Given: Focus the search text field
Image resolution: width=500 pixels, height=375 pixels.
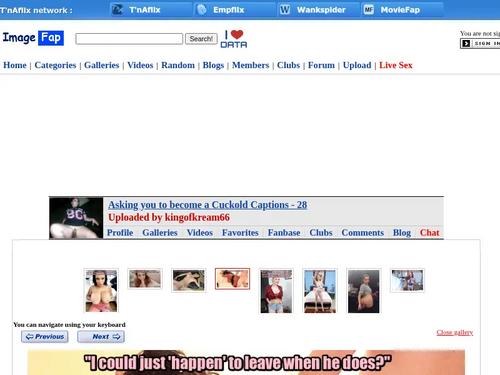Looking at the screenshot, I should pyautogui.click(x=129, y=39).
